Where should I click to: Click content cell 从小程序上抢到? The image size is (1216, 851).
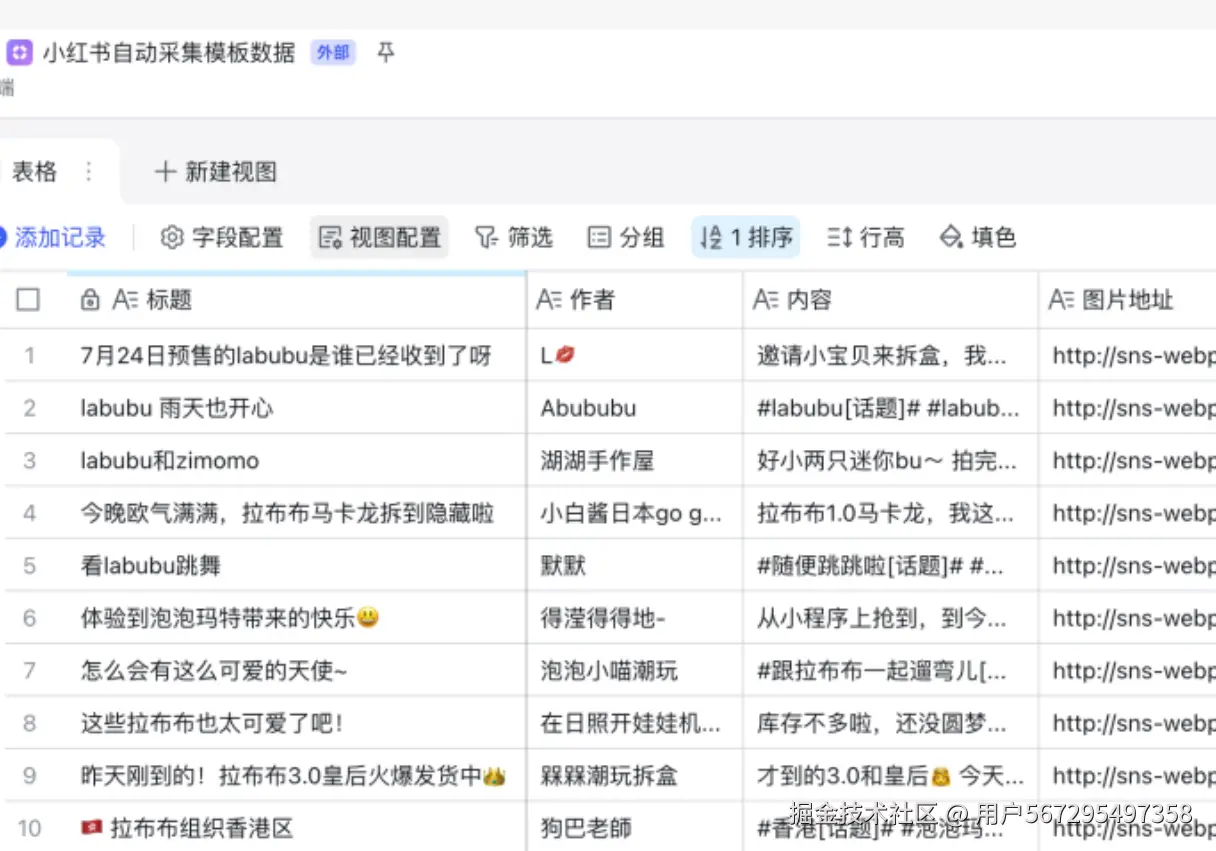pyautogui.click(x=890, y=618)
